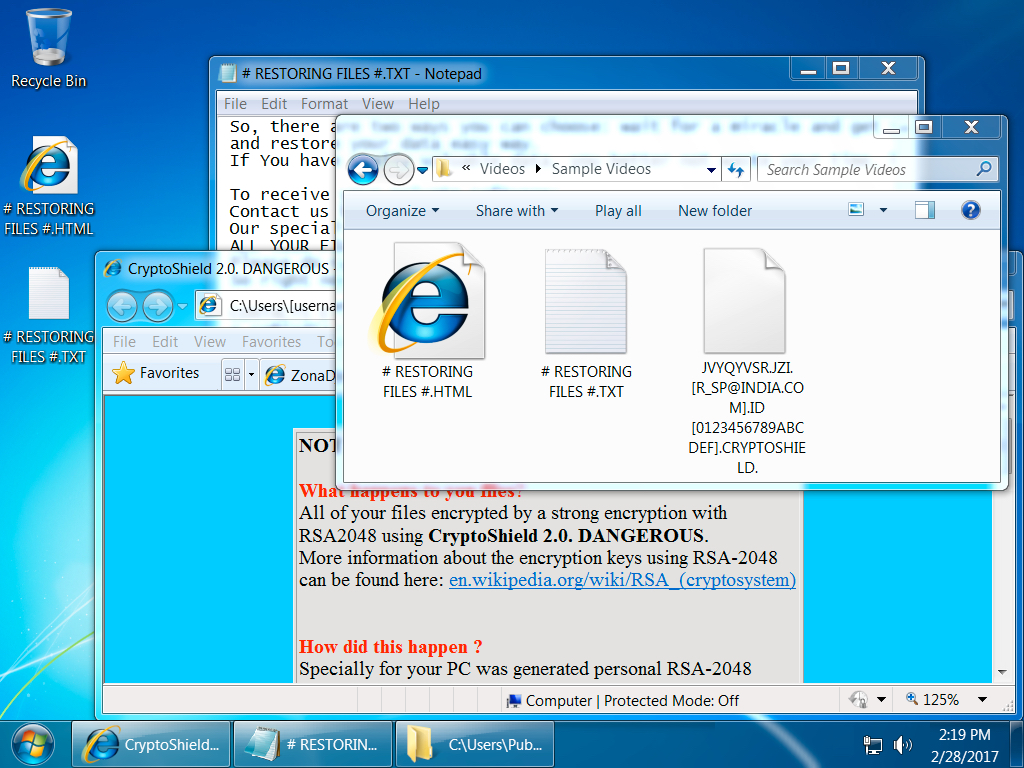Viewport: 1024px width, 768px height.
Task: Select the Zona IE browser tab
Action: click(x=299, y=375)
